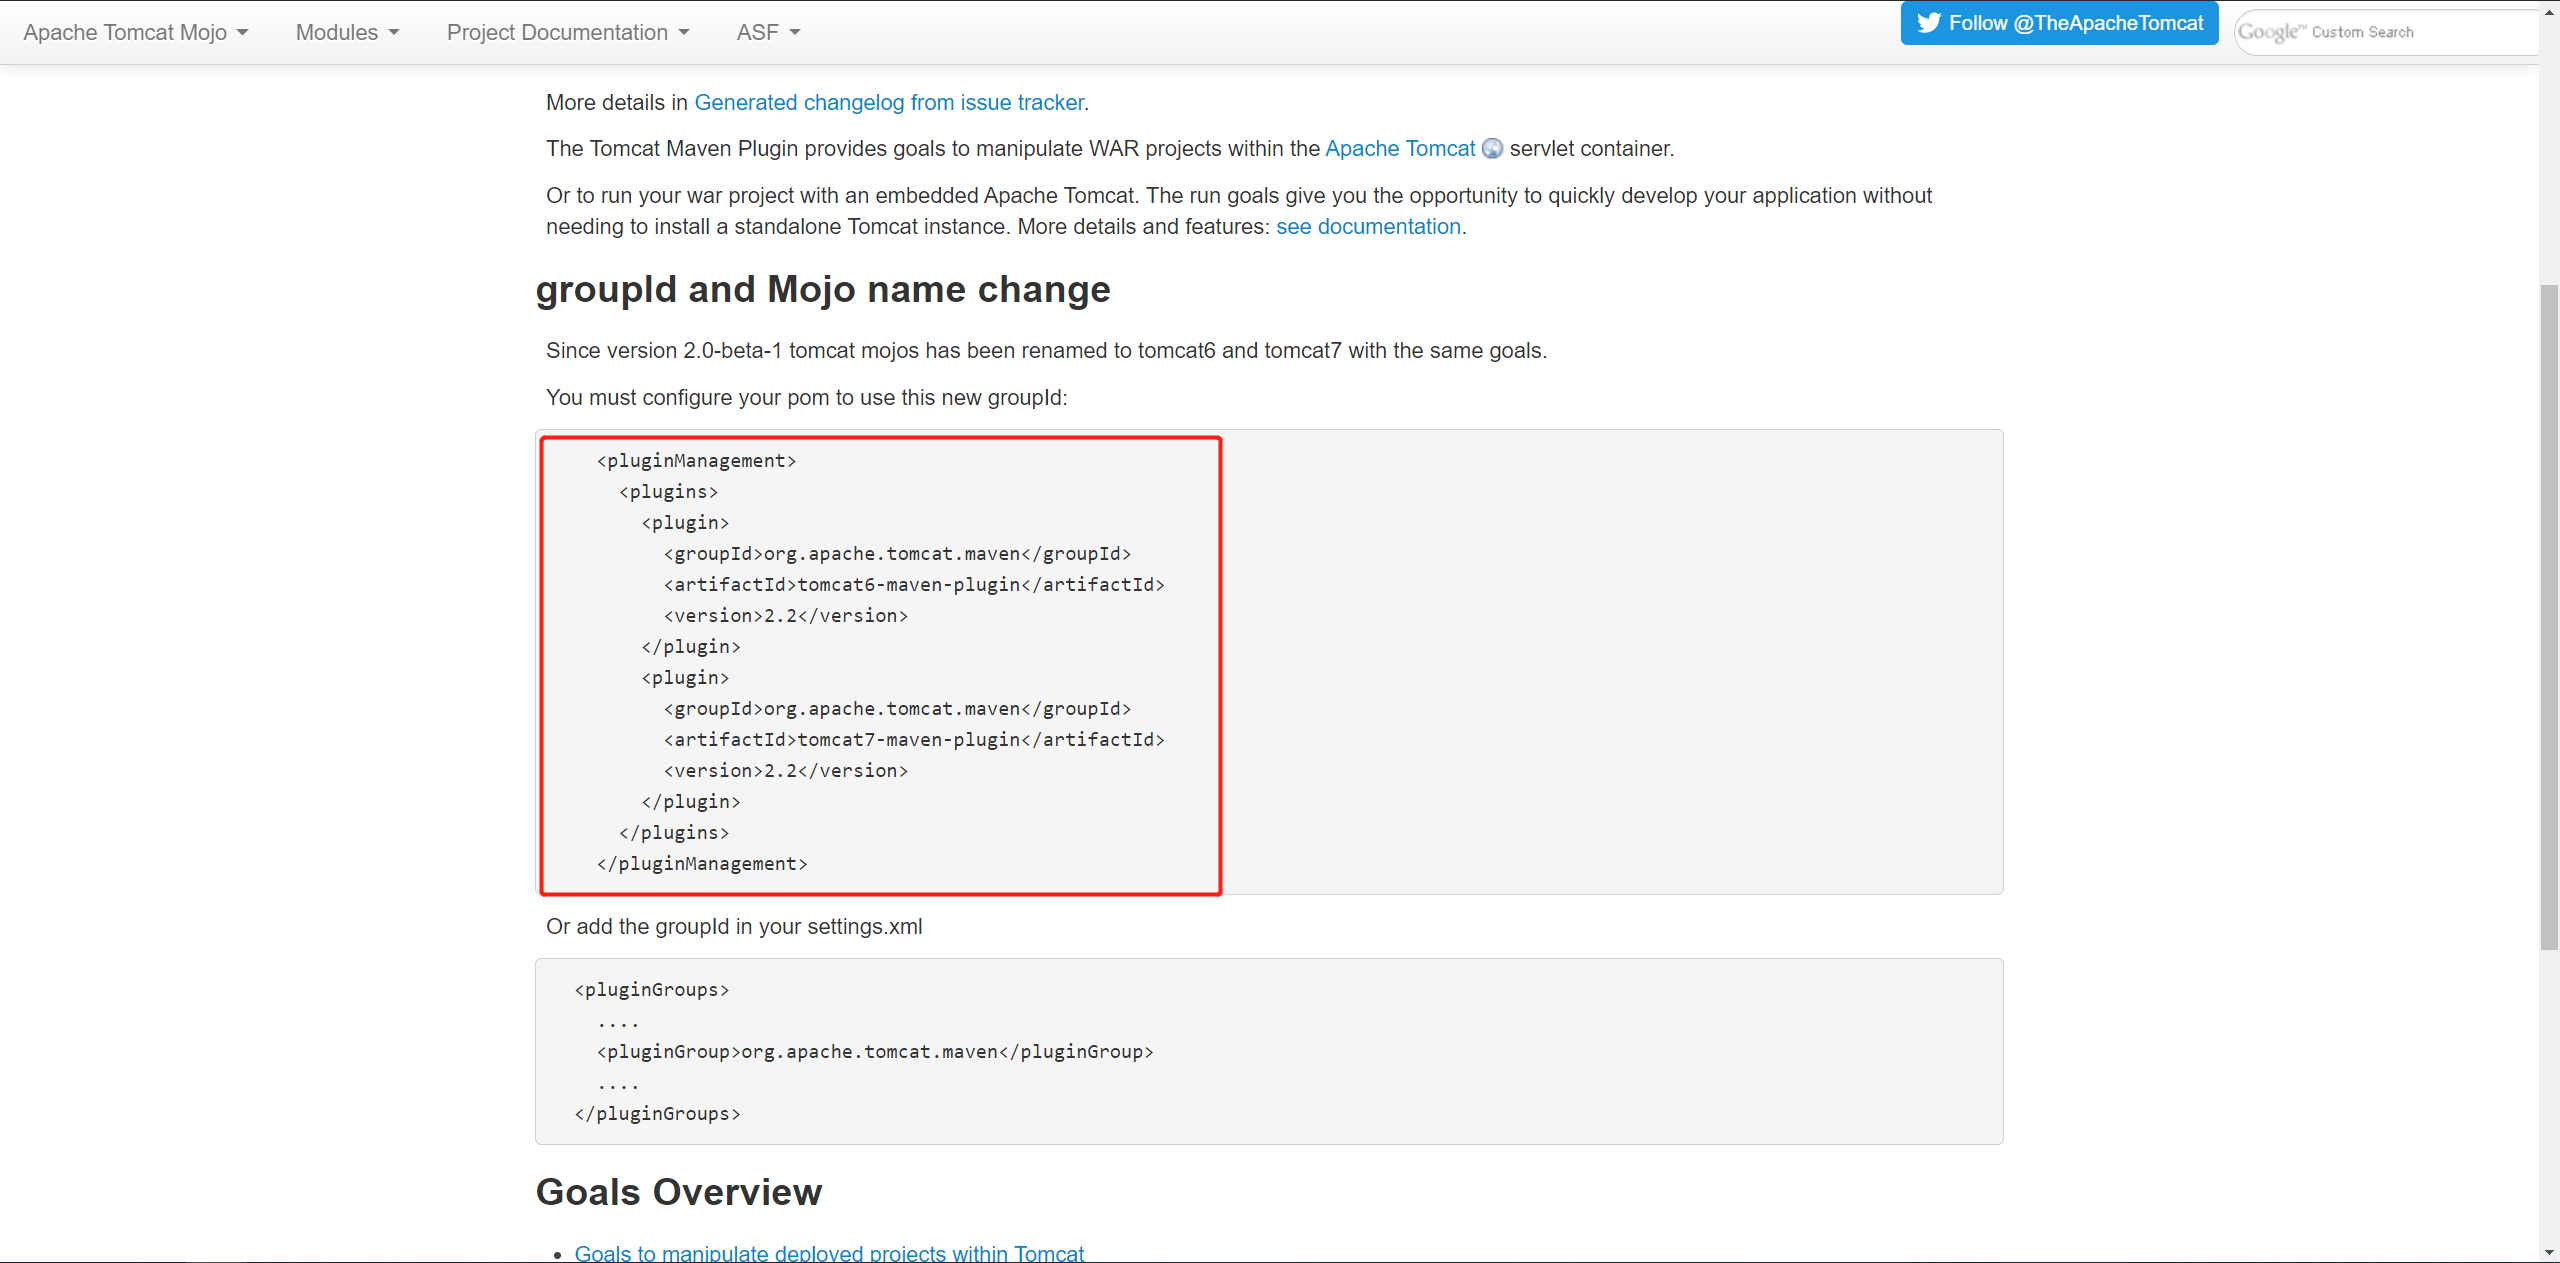Open Generated changelog from issue tracker link
Screen dimensions: 2560x1263
tap(889, 103)
